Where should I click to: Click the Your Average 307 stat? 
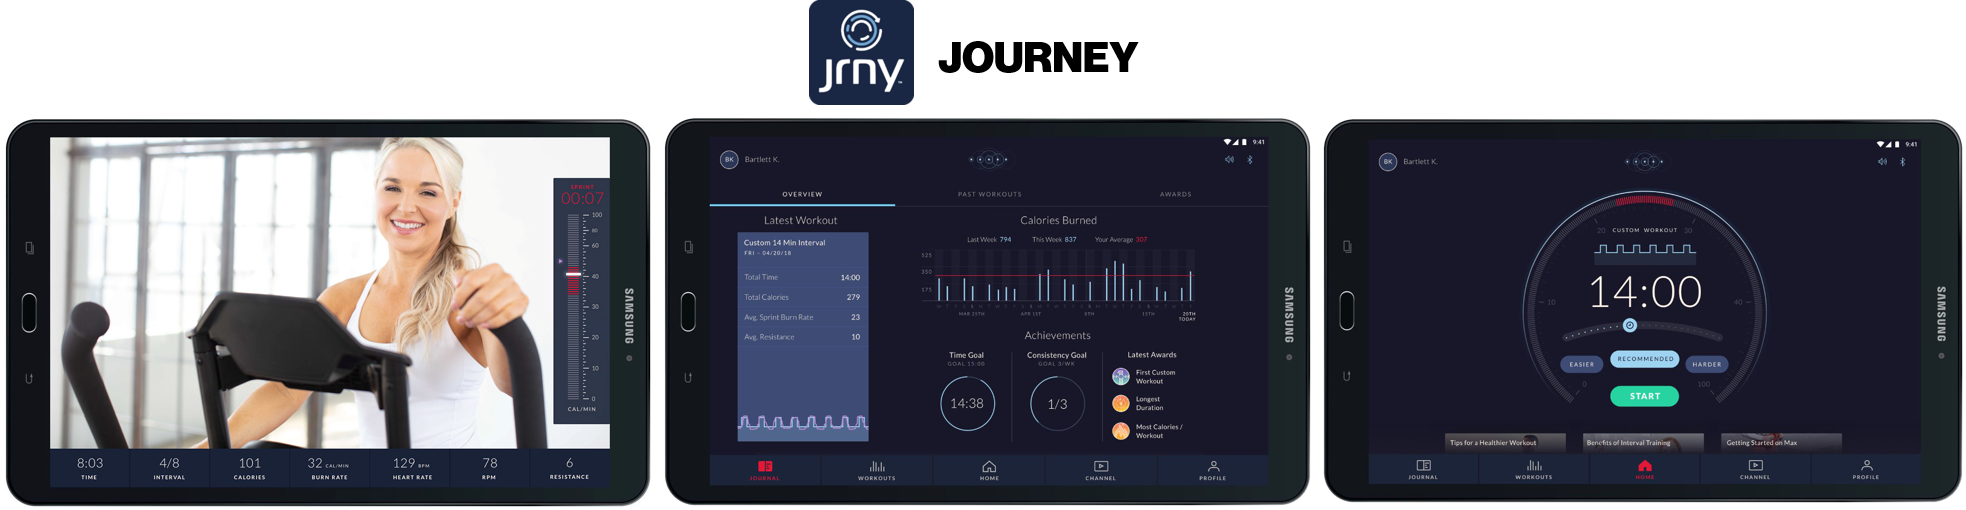(1121, 239)
